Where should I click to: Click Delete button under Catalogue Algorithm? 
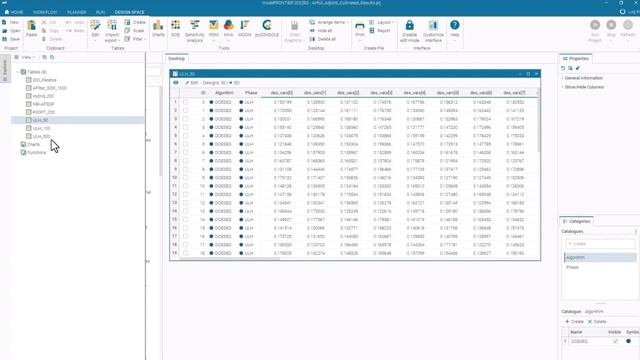point(597,322)
